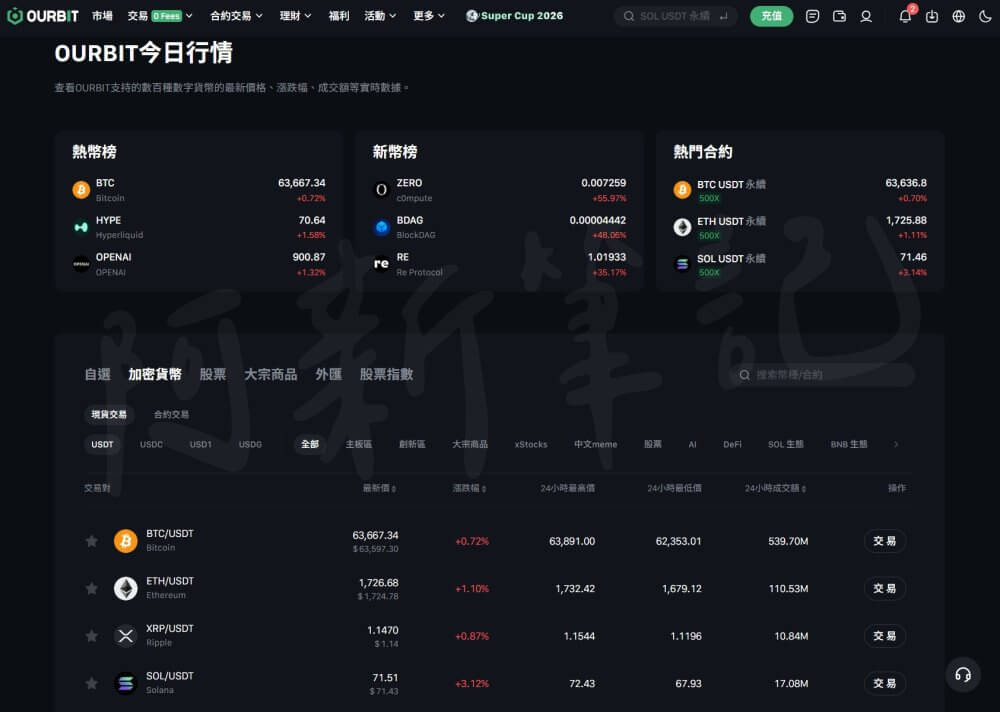Switch to the 外匯 tab

328,375
